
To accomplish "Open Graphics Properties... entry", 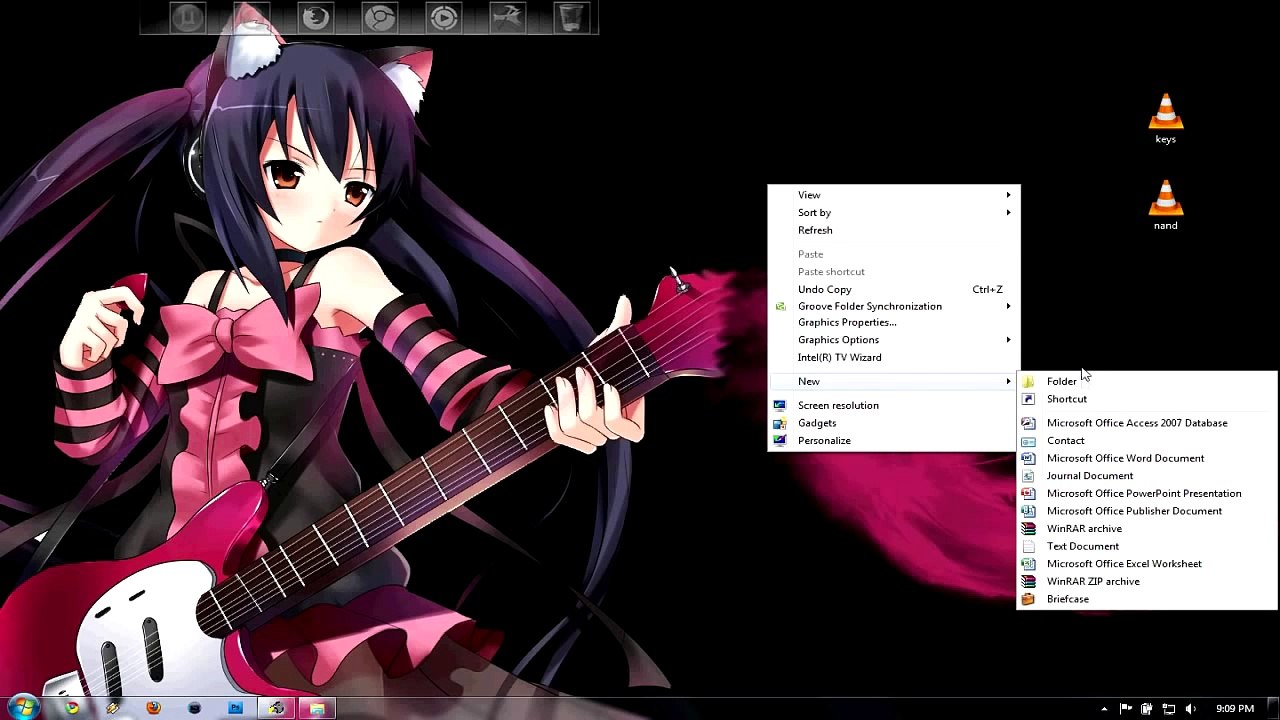I will pos(894,322).
